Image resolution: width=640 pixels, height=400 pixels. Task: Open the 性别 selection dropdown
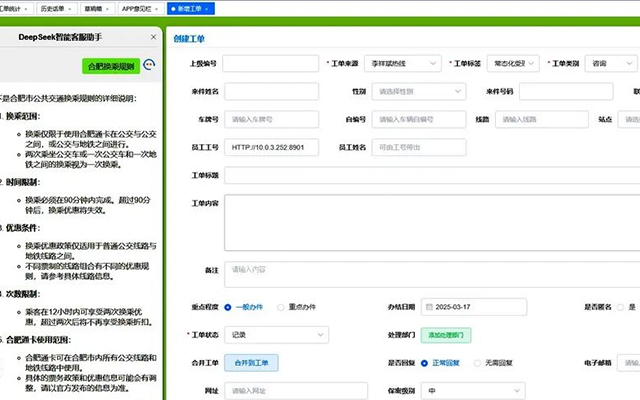tap(408, 91)
